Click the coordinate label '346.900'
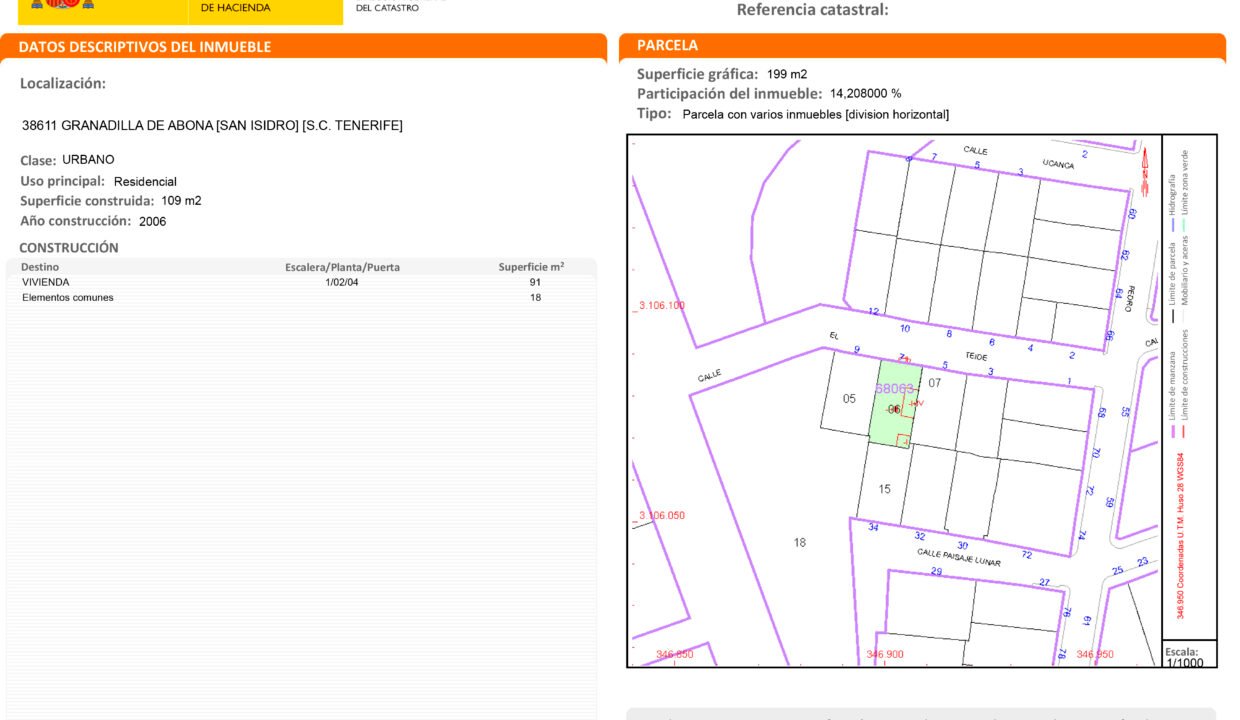Image resolution: width=1240 pixels, height=720 pixels. pos(885,655)
